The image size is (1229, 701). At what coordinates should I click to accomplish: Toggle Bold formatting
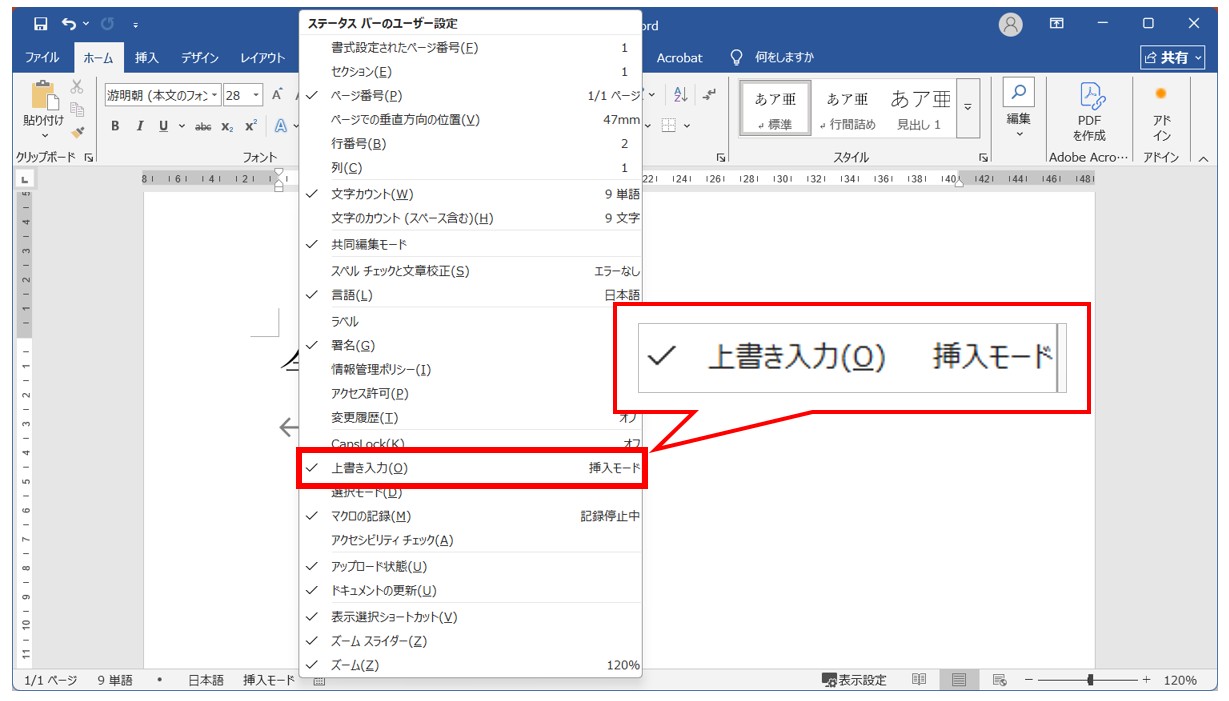click(x=115, y=126)
